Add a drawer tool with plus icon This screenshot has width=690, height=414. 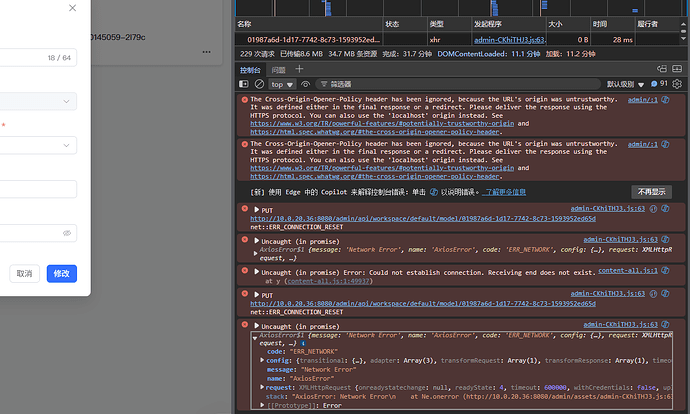pyautogui.click(x=299, y=69)
